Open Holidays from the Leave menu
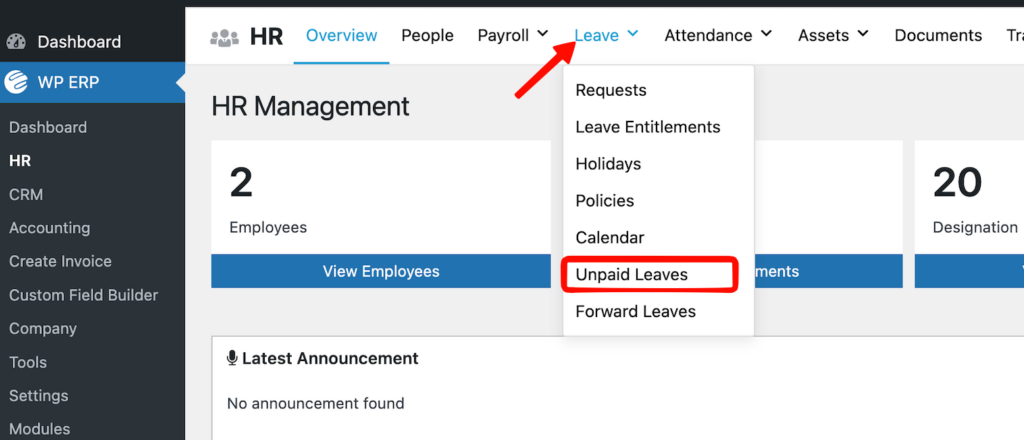This screenshot has width=1024, height=440. [x=608, y=164]
